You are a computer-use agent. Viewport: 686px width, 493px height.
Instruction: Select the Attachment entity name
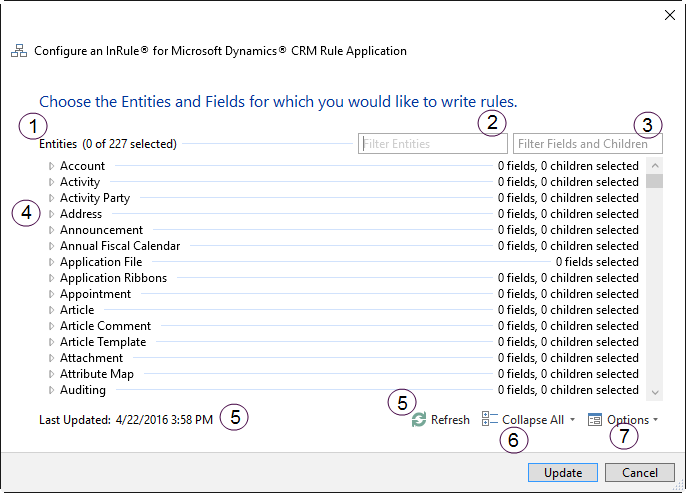(x=91, y=358)
